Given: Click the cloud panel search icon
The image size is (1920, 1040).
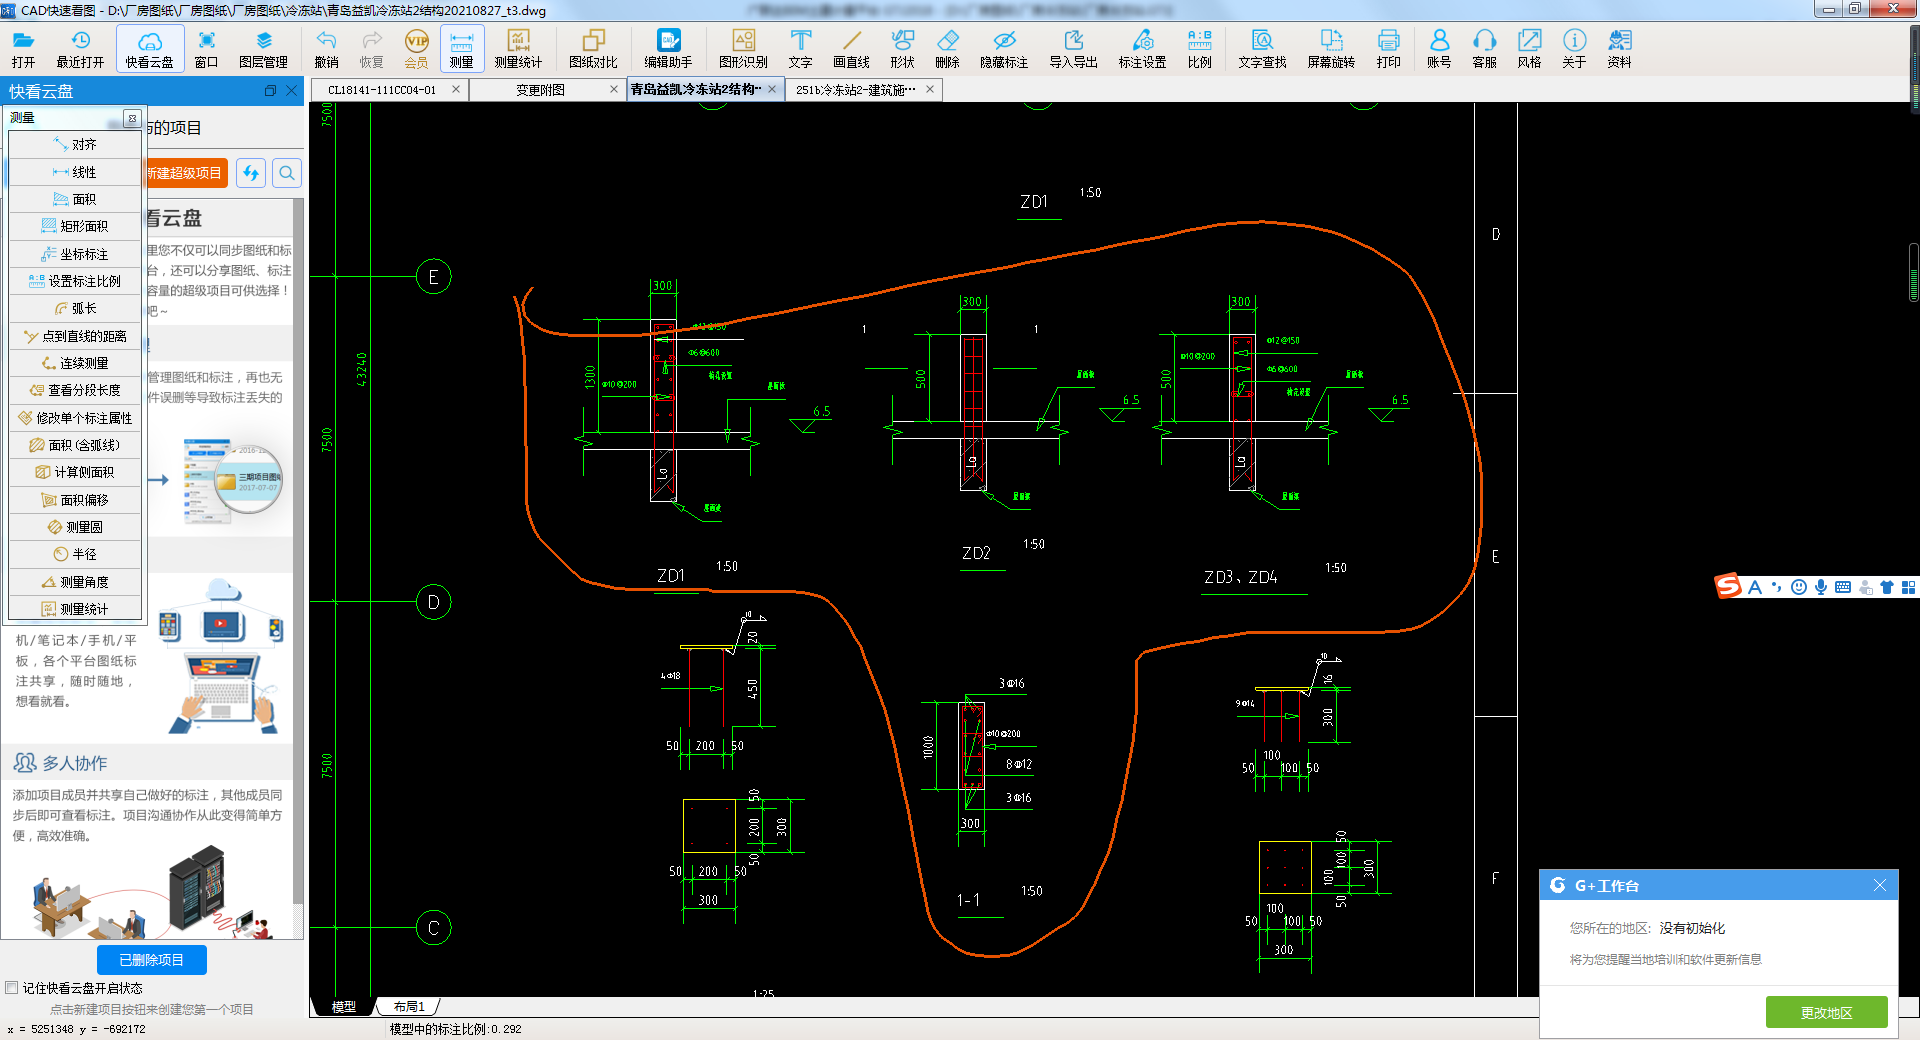Looking at the screenshot, I should click(287, 173).
